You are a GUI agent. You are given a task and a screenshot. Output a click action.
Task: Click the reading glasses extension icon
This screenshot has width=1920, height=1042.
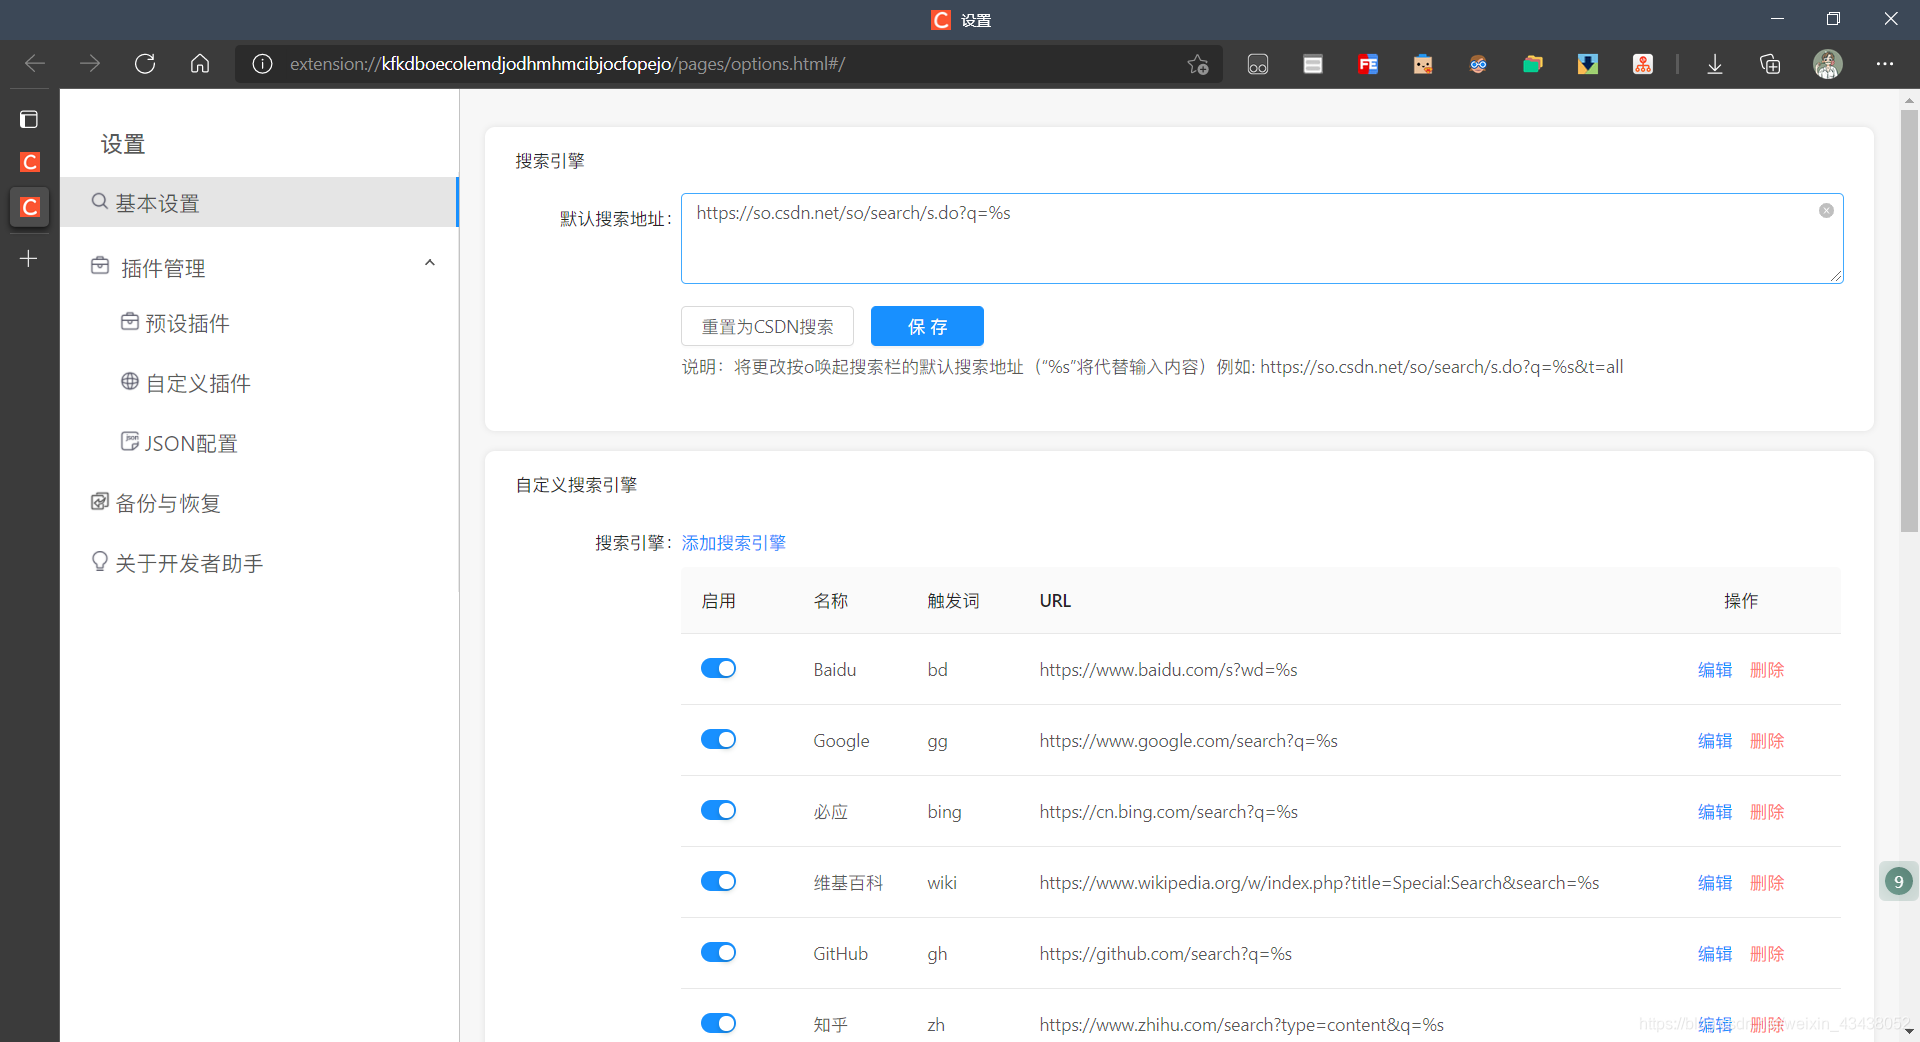(x=1258, y=64)
